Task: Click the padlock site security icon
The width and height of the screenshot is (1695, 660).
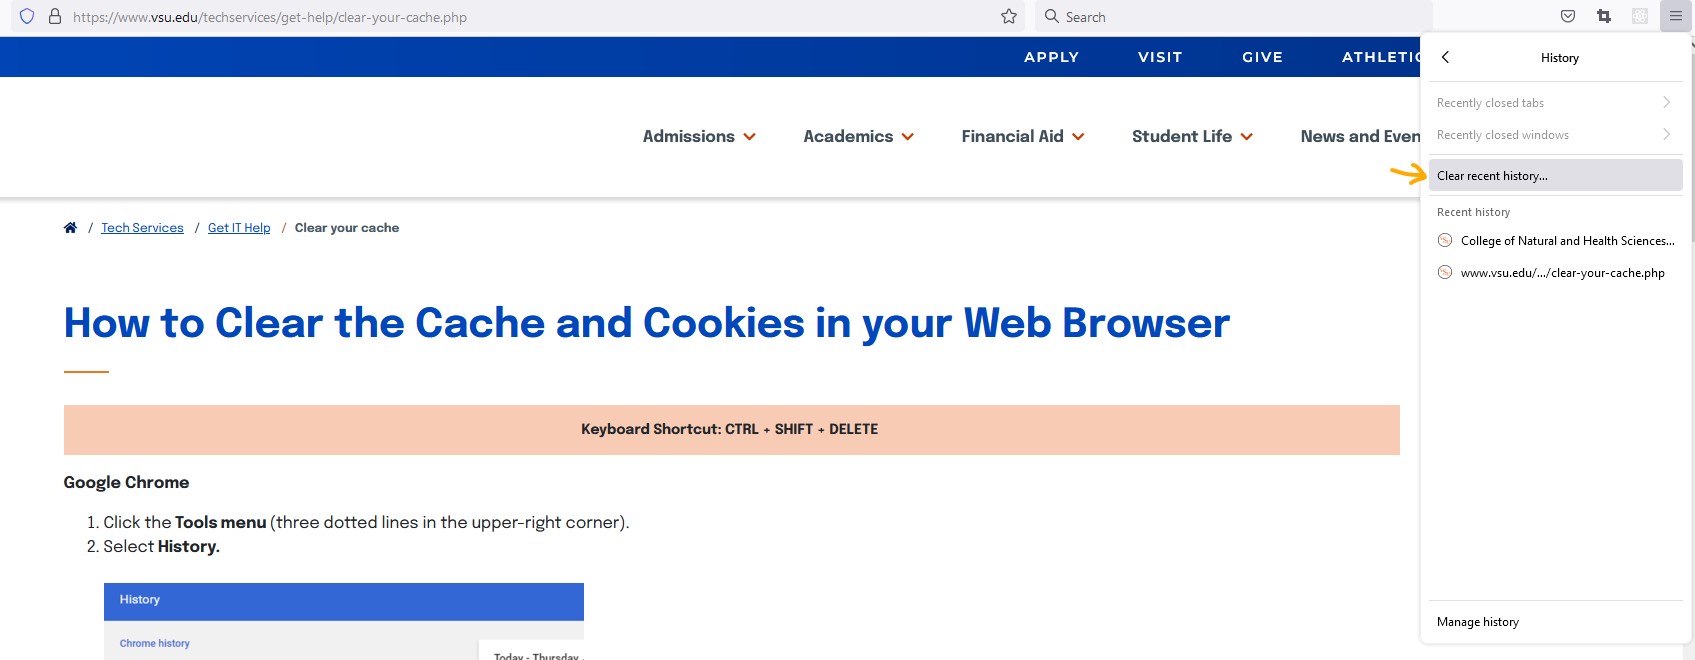Action: pos(55,16)
